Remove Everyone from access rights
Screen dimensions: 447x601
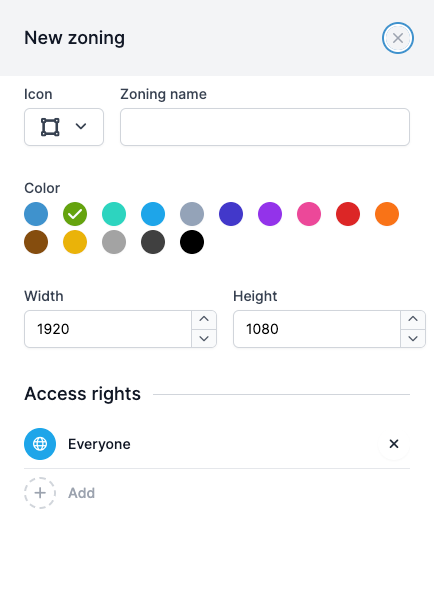click(x=394, y=444)
